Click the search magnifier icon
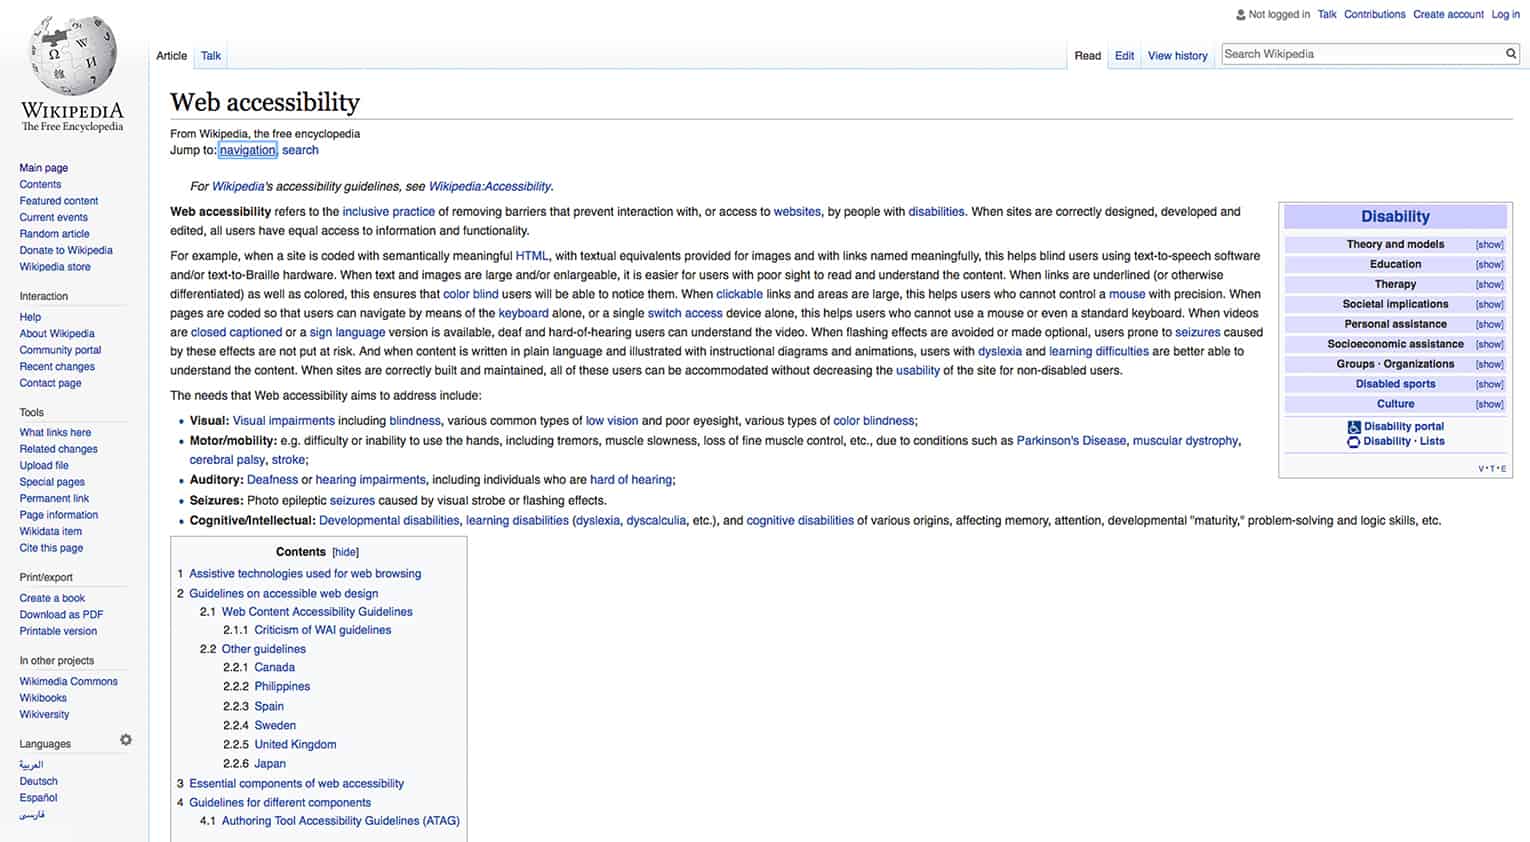Viewport: 1530px width, 842px height. 1511,54
